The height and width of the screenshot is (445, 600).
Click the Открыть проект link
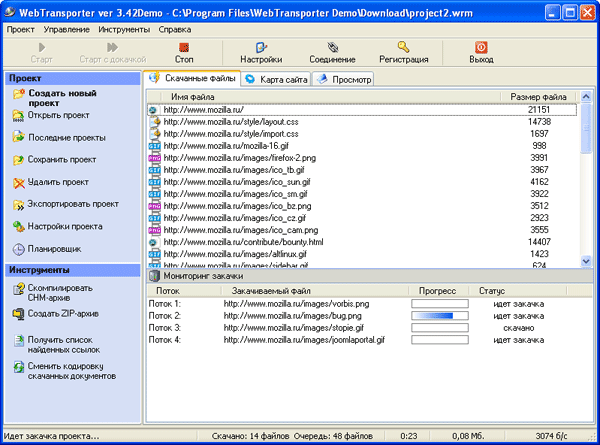click(59, 115)
